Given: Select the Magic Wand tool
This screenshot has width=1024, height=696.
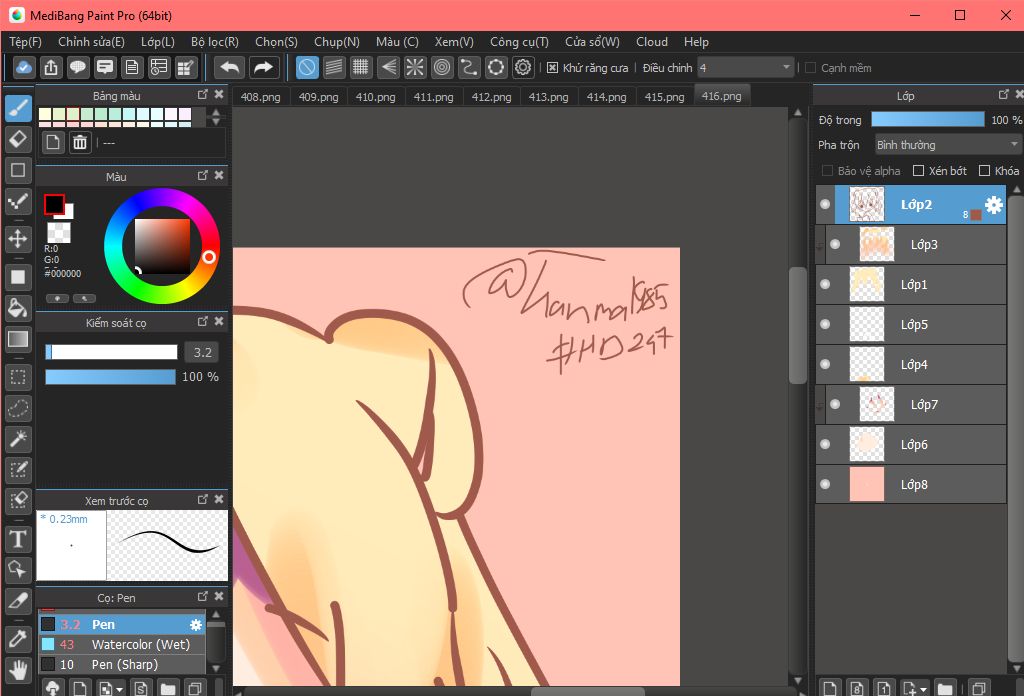Looking at the screenshot, I should coord(18,439).
